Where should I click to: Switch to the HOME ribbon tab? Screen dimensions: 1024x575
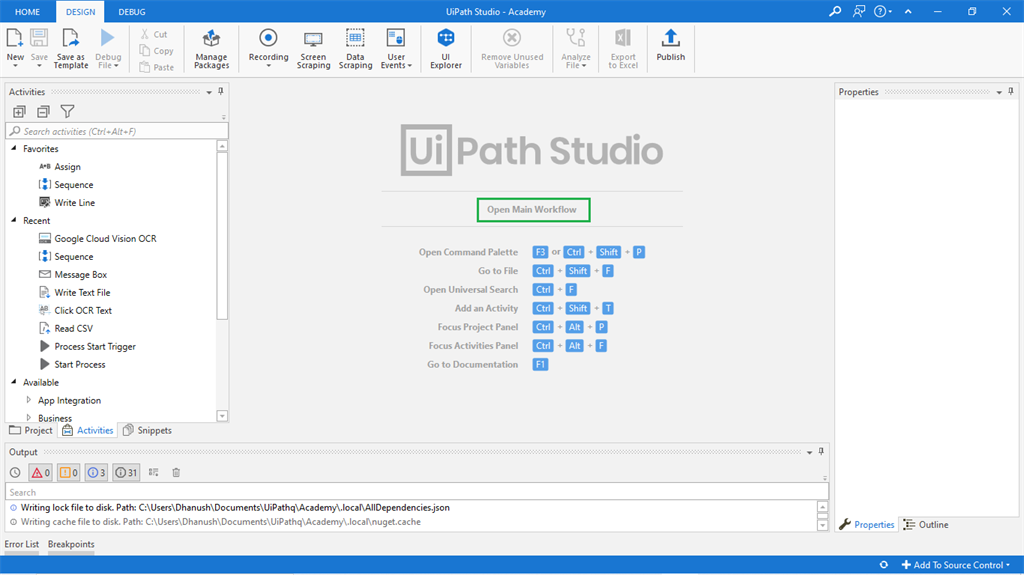pyautogui.click(x=27, y=12)
